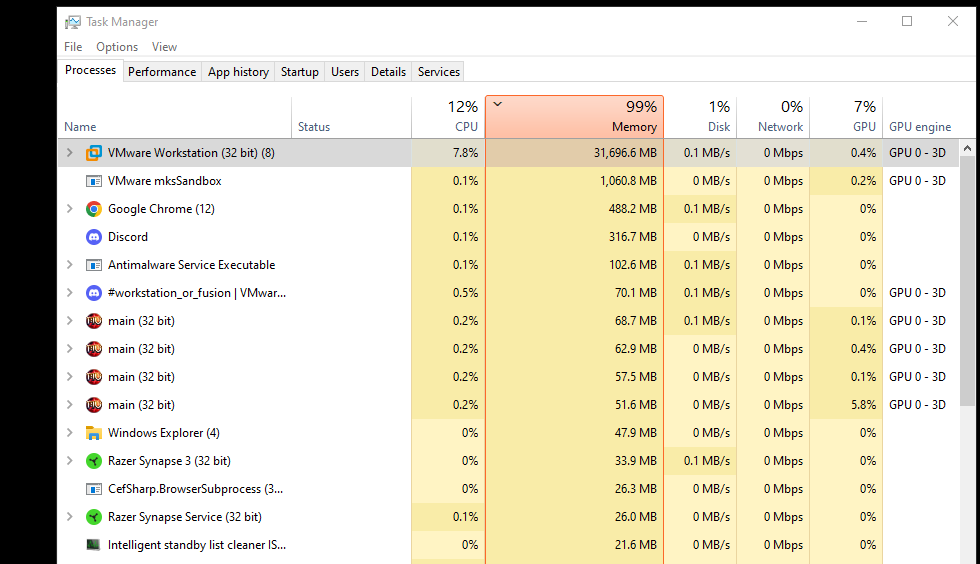The height and width of the screenshot is (564, 980).
Task: Expand main (32 bit) using 62.9 MB
Action: 70,349
